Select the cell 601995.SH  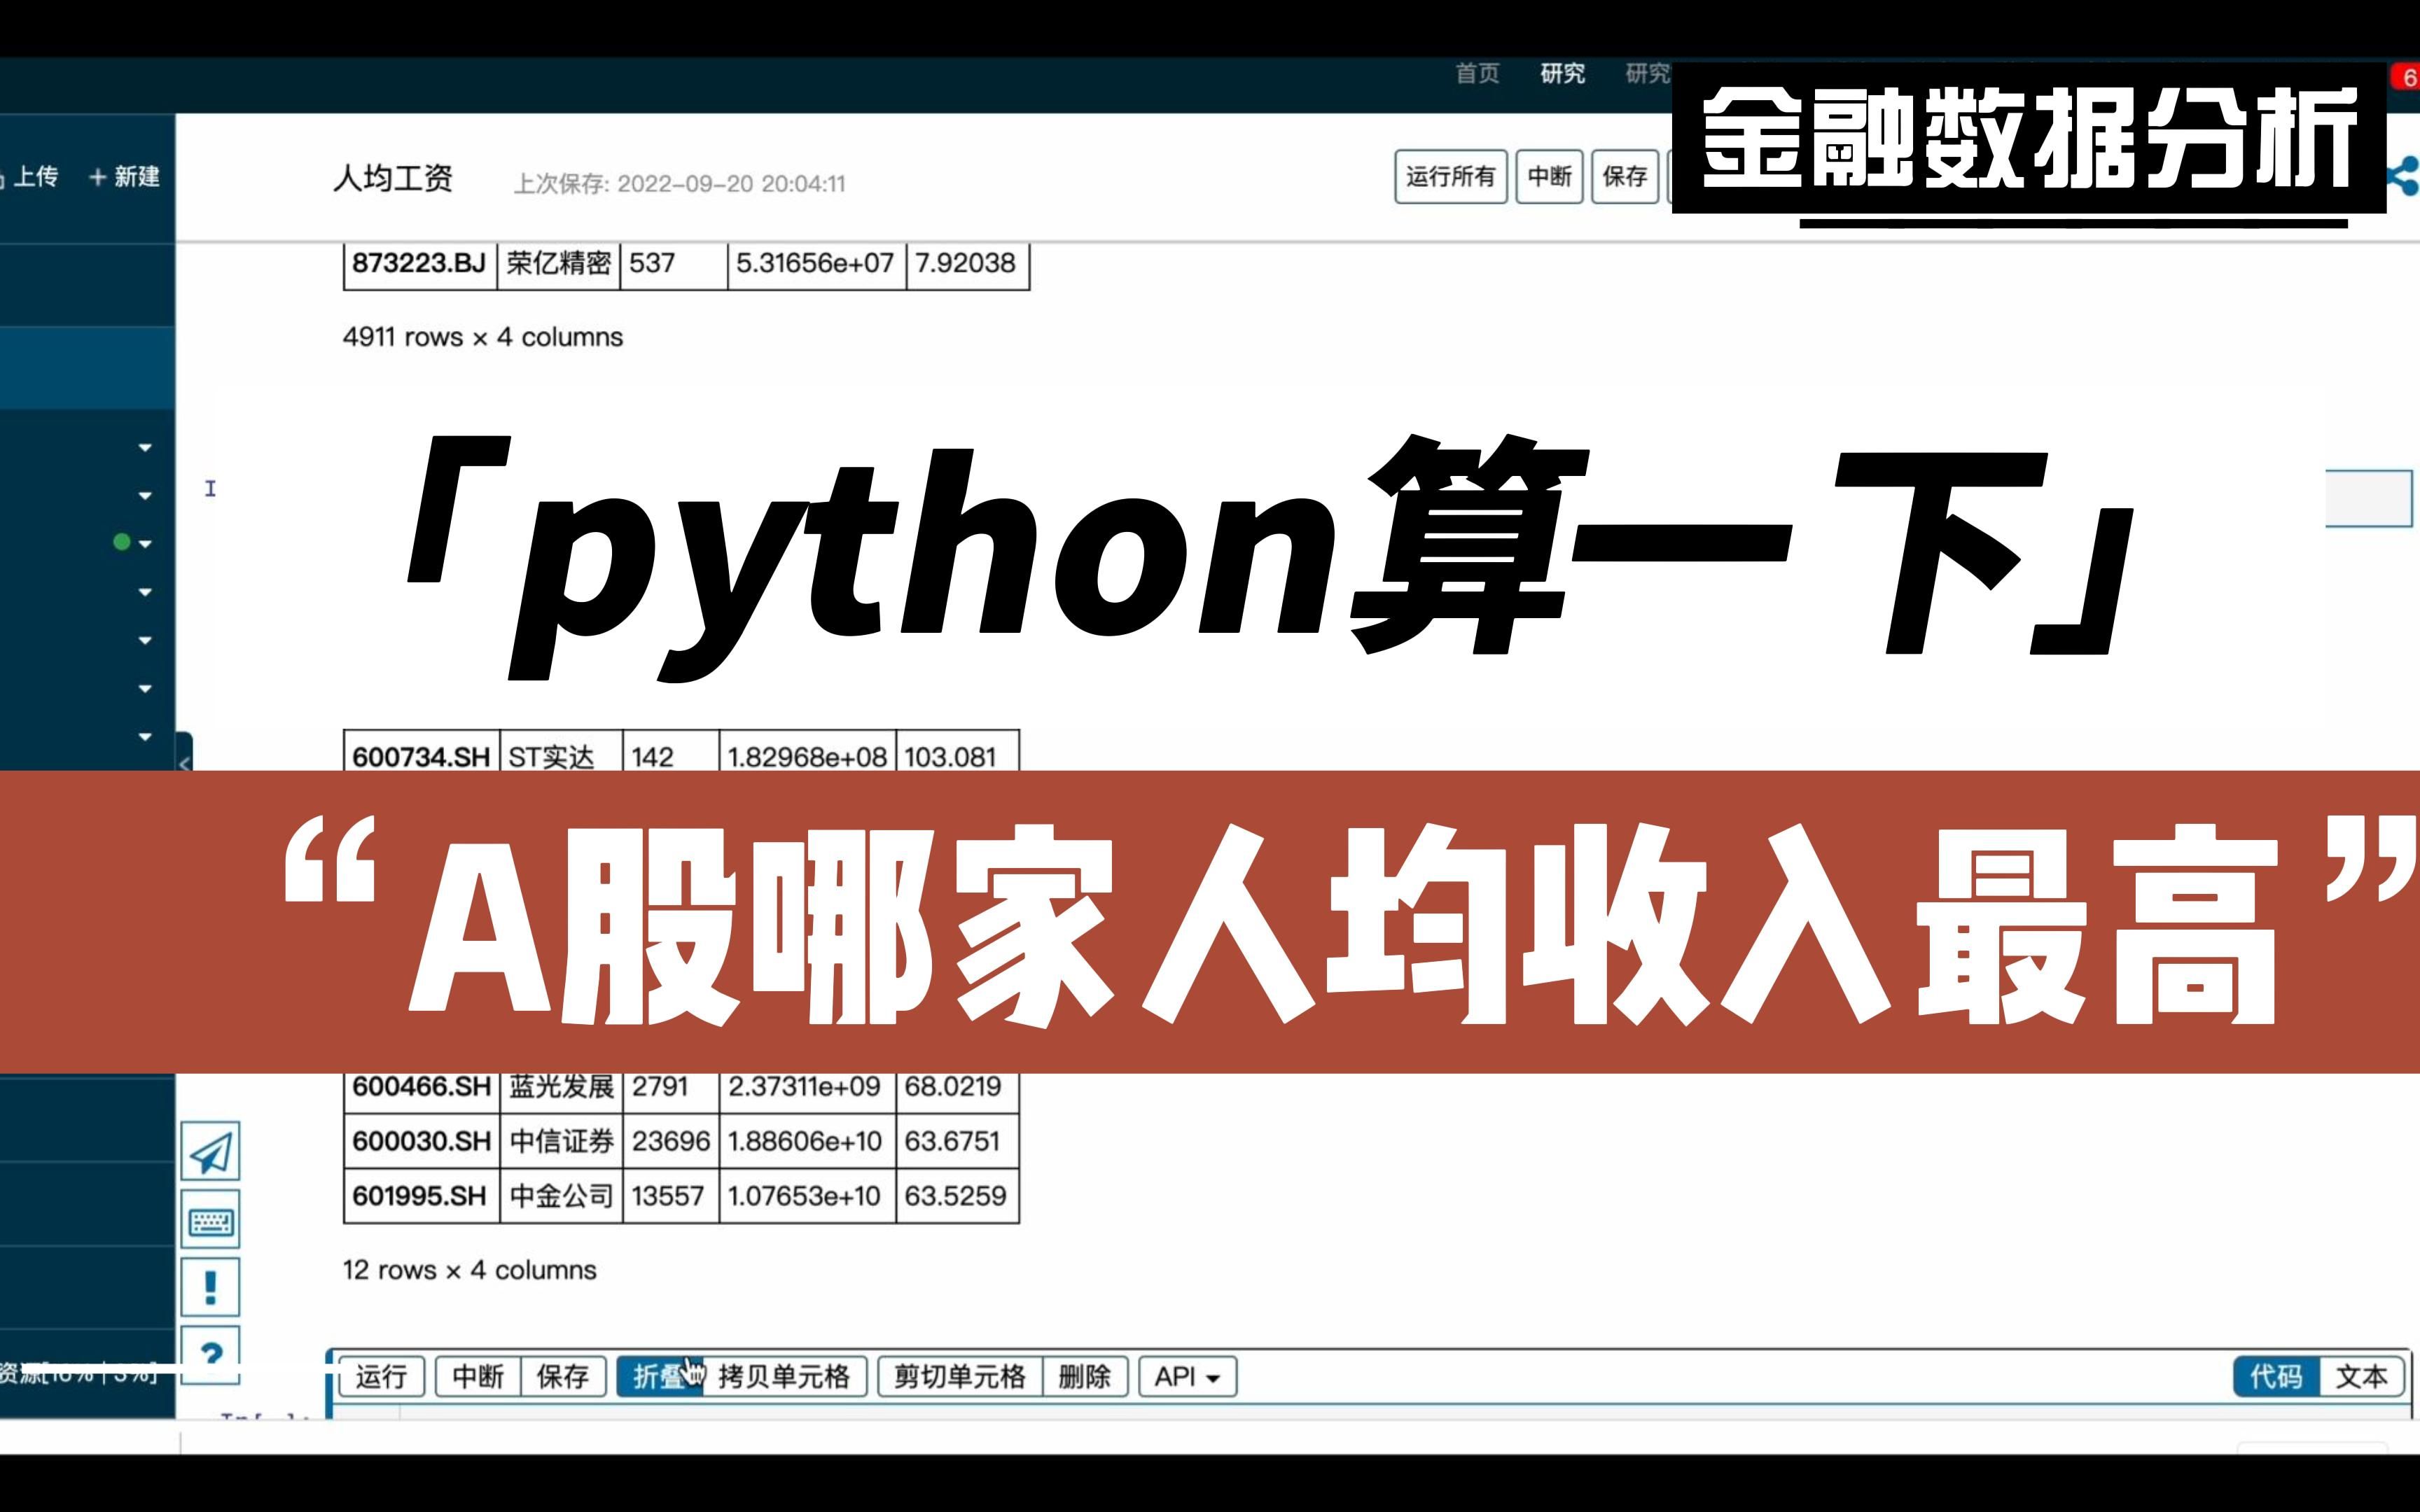tap(421, 1196)
